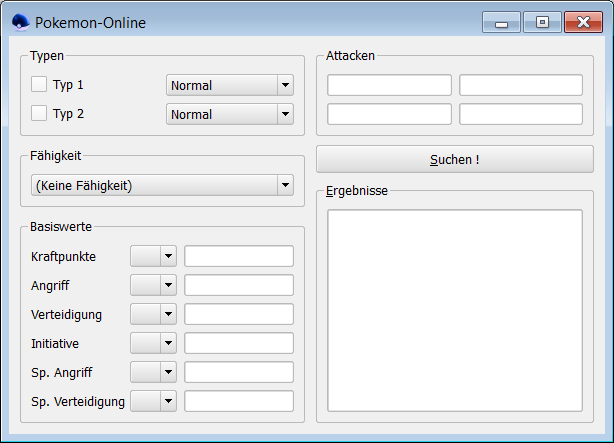
Task: Enable the Typ 1 checkbox
Action: tap(39, 84)
